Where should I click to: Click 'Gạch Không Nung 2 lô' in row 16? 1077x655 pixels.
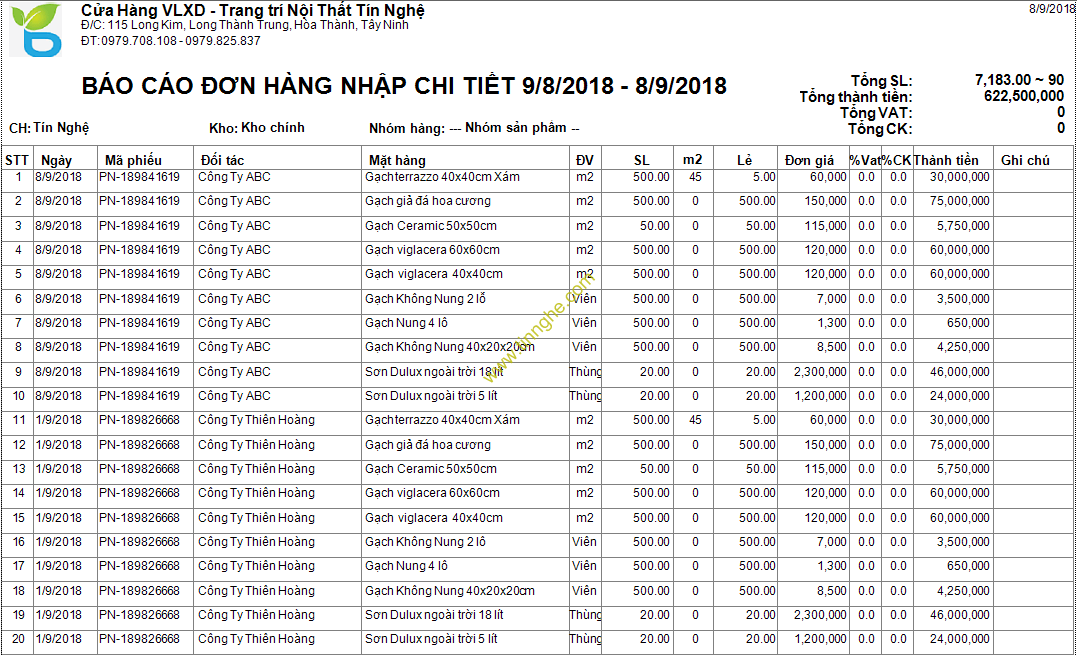[x=425, y=542]
